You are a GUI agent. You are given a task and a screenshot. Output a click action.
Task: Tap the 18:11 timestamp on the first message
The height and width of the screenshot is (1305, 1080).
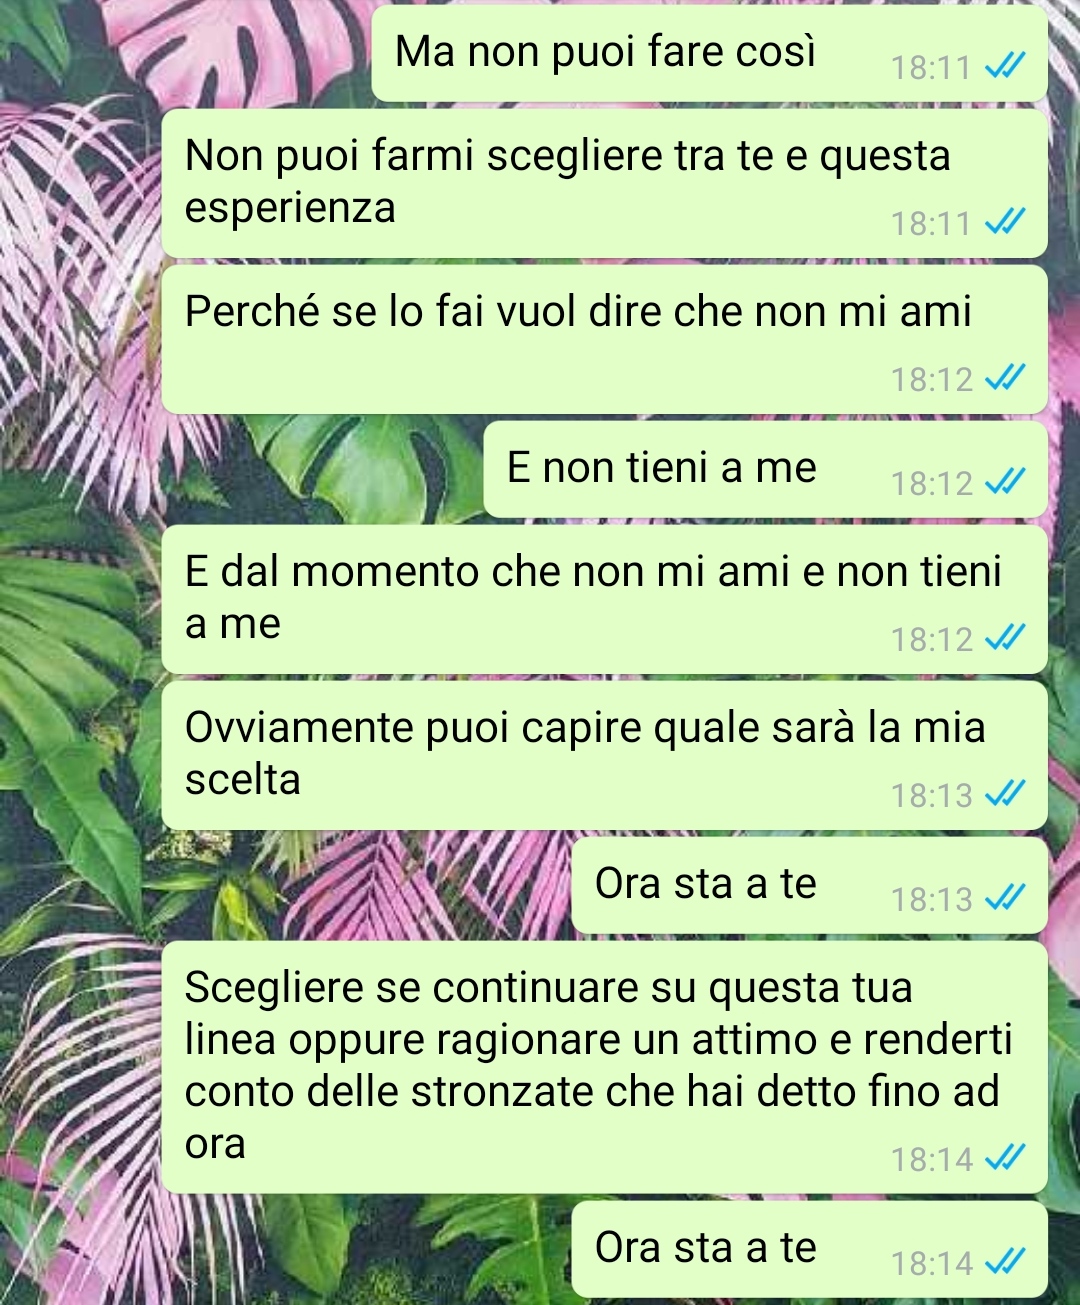[931, 68]
